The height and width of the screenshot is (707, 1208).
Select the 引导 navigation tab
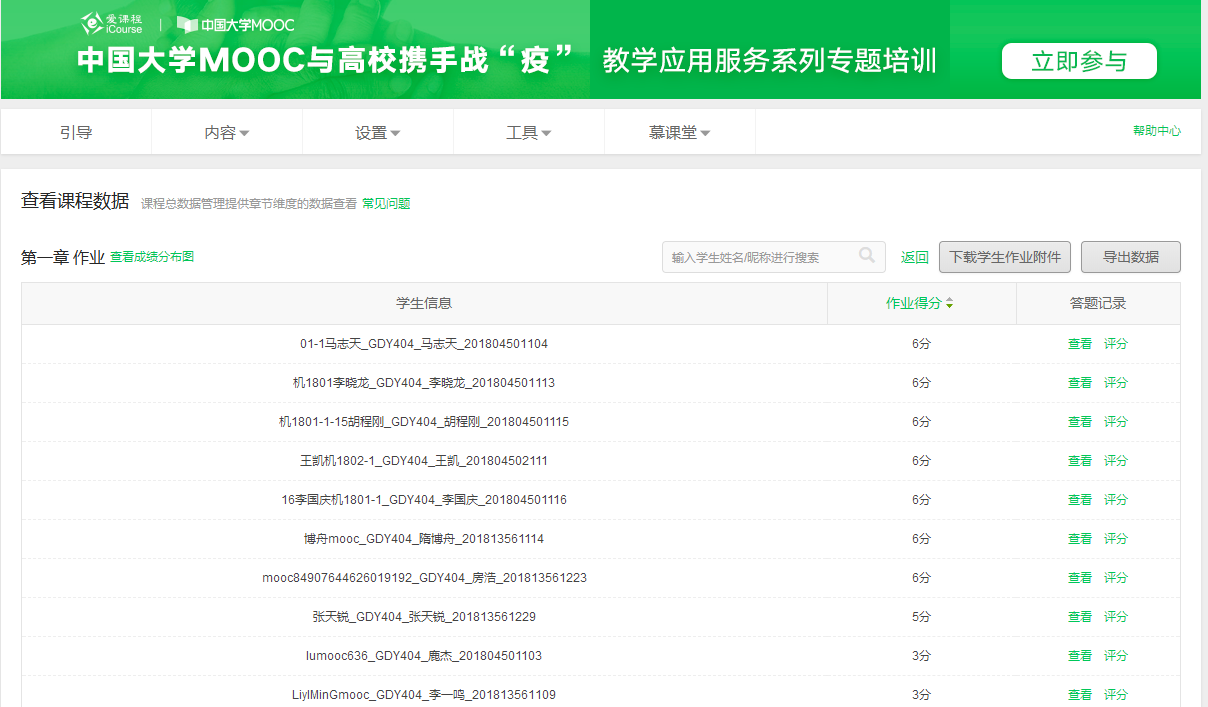(x=76, y=133)
